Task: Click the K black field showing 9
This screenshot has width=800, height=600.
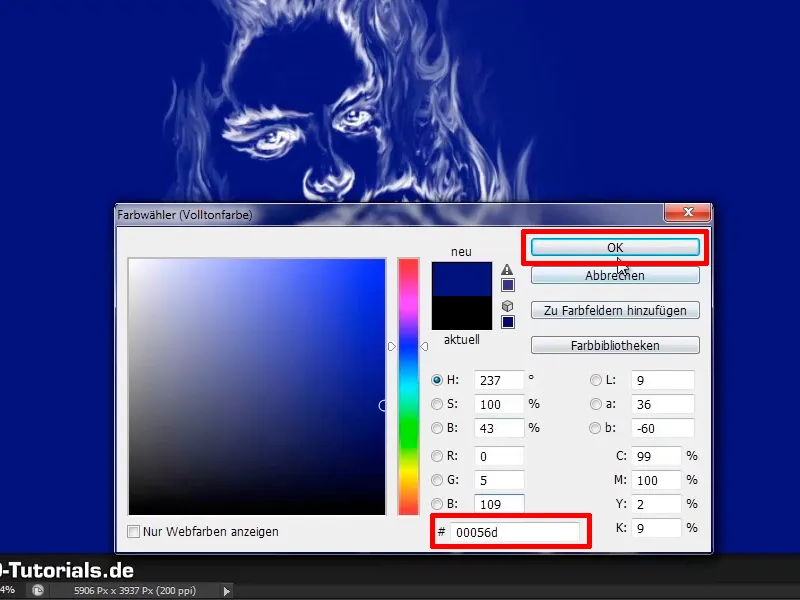Action: click(656, 528)
